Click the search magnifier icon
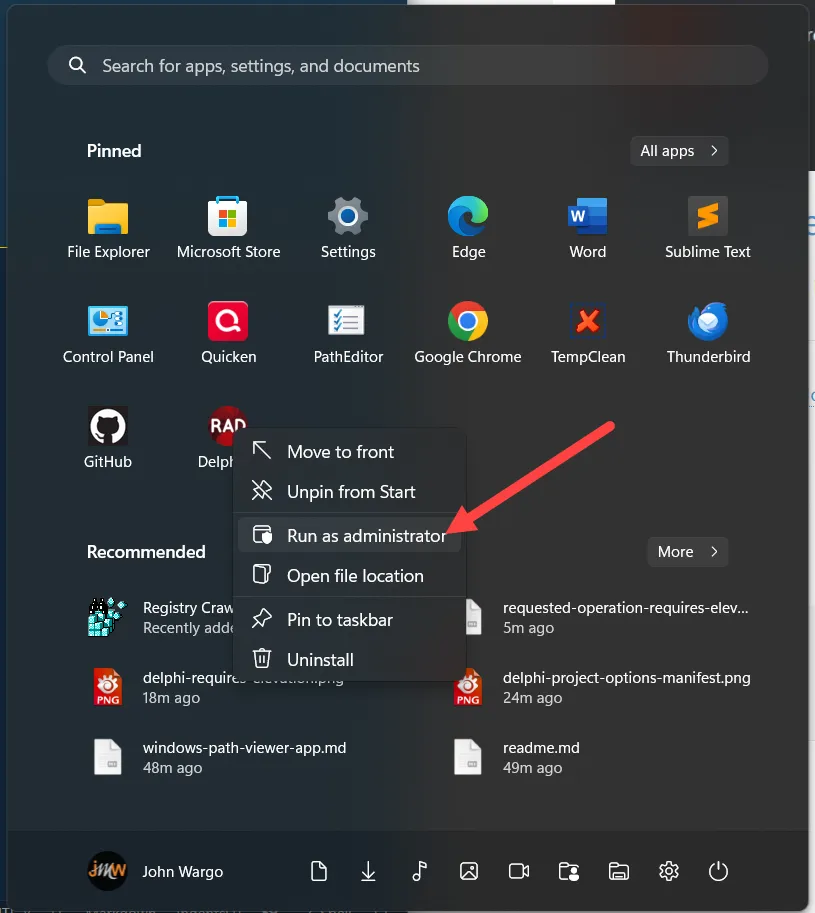This screenshot has width=815, height=913. click(77, 65)
